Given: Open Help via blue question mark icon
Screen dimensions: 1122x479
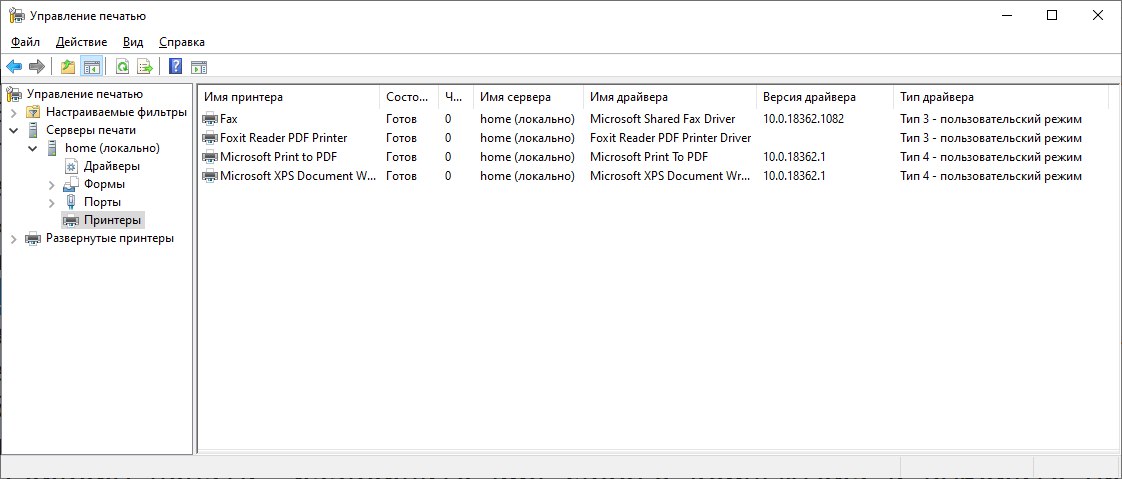Looking at the screenshot, I should point(175,67).
